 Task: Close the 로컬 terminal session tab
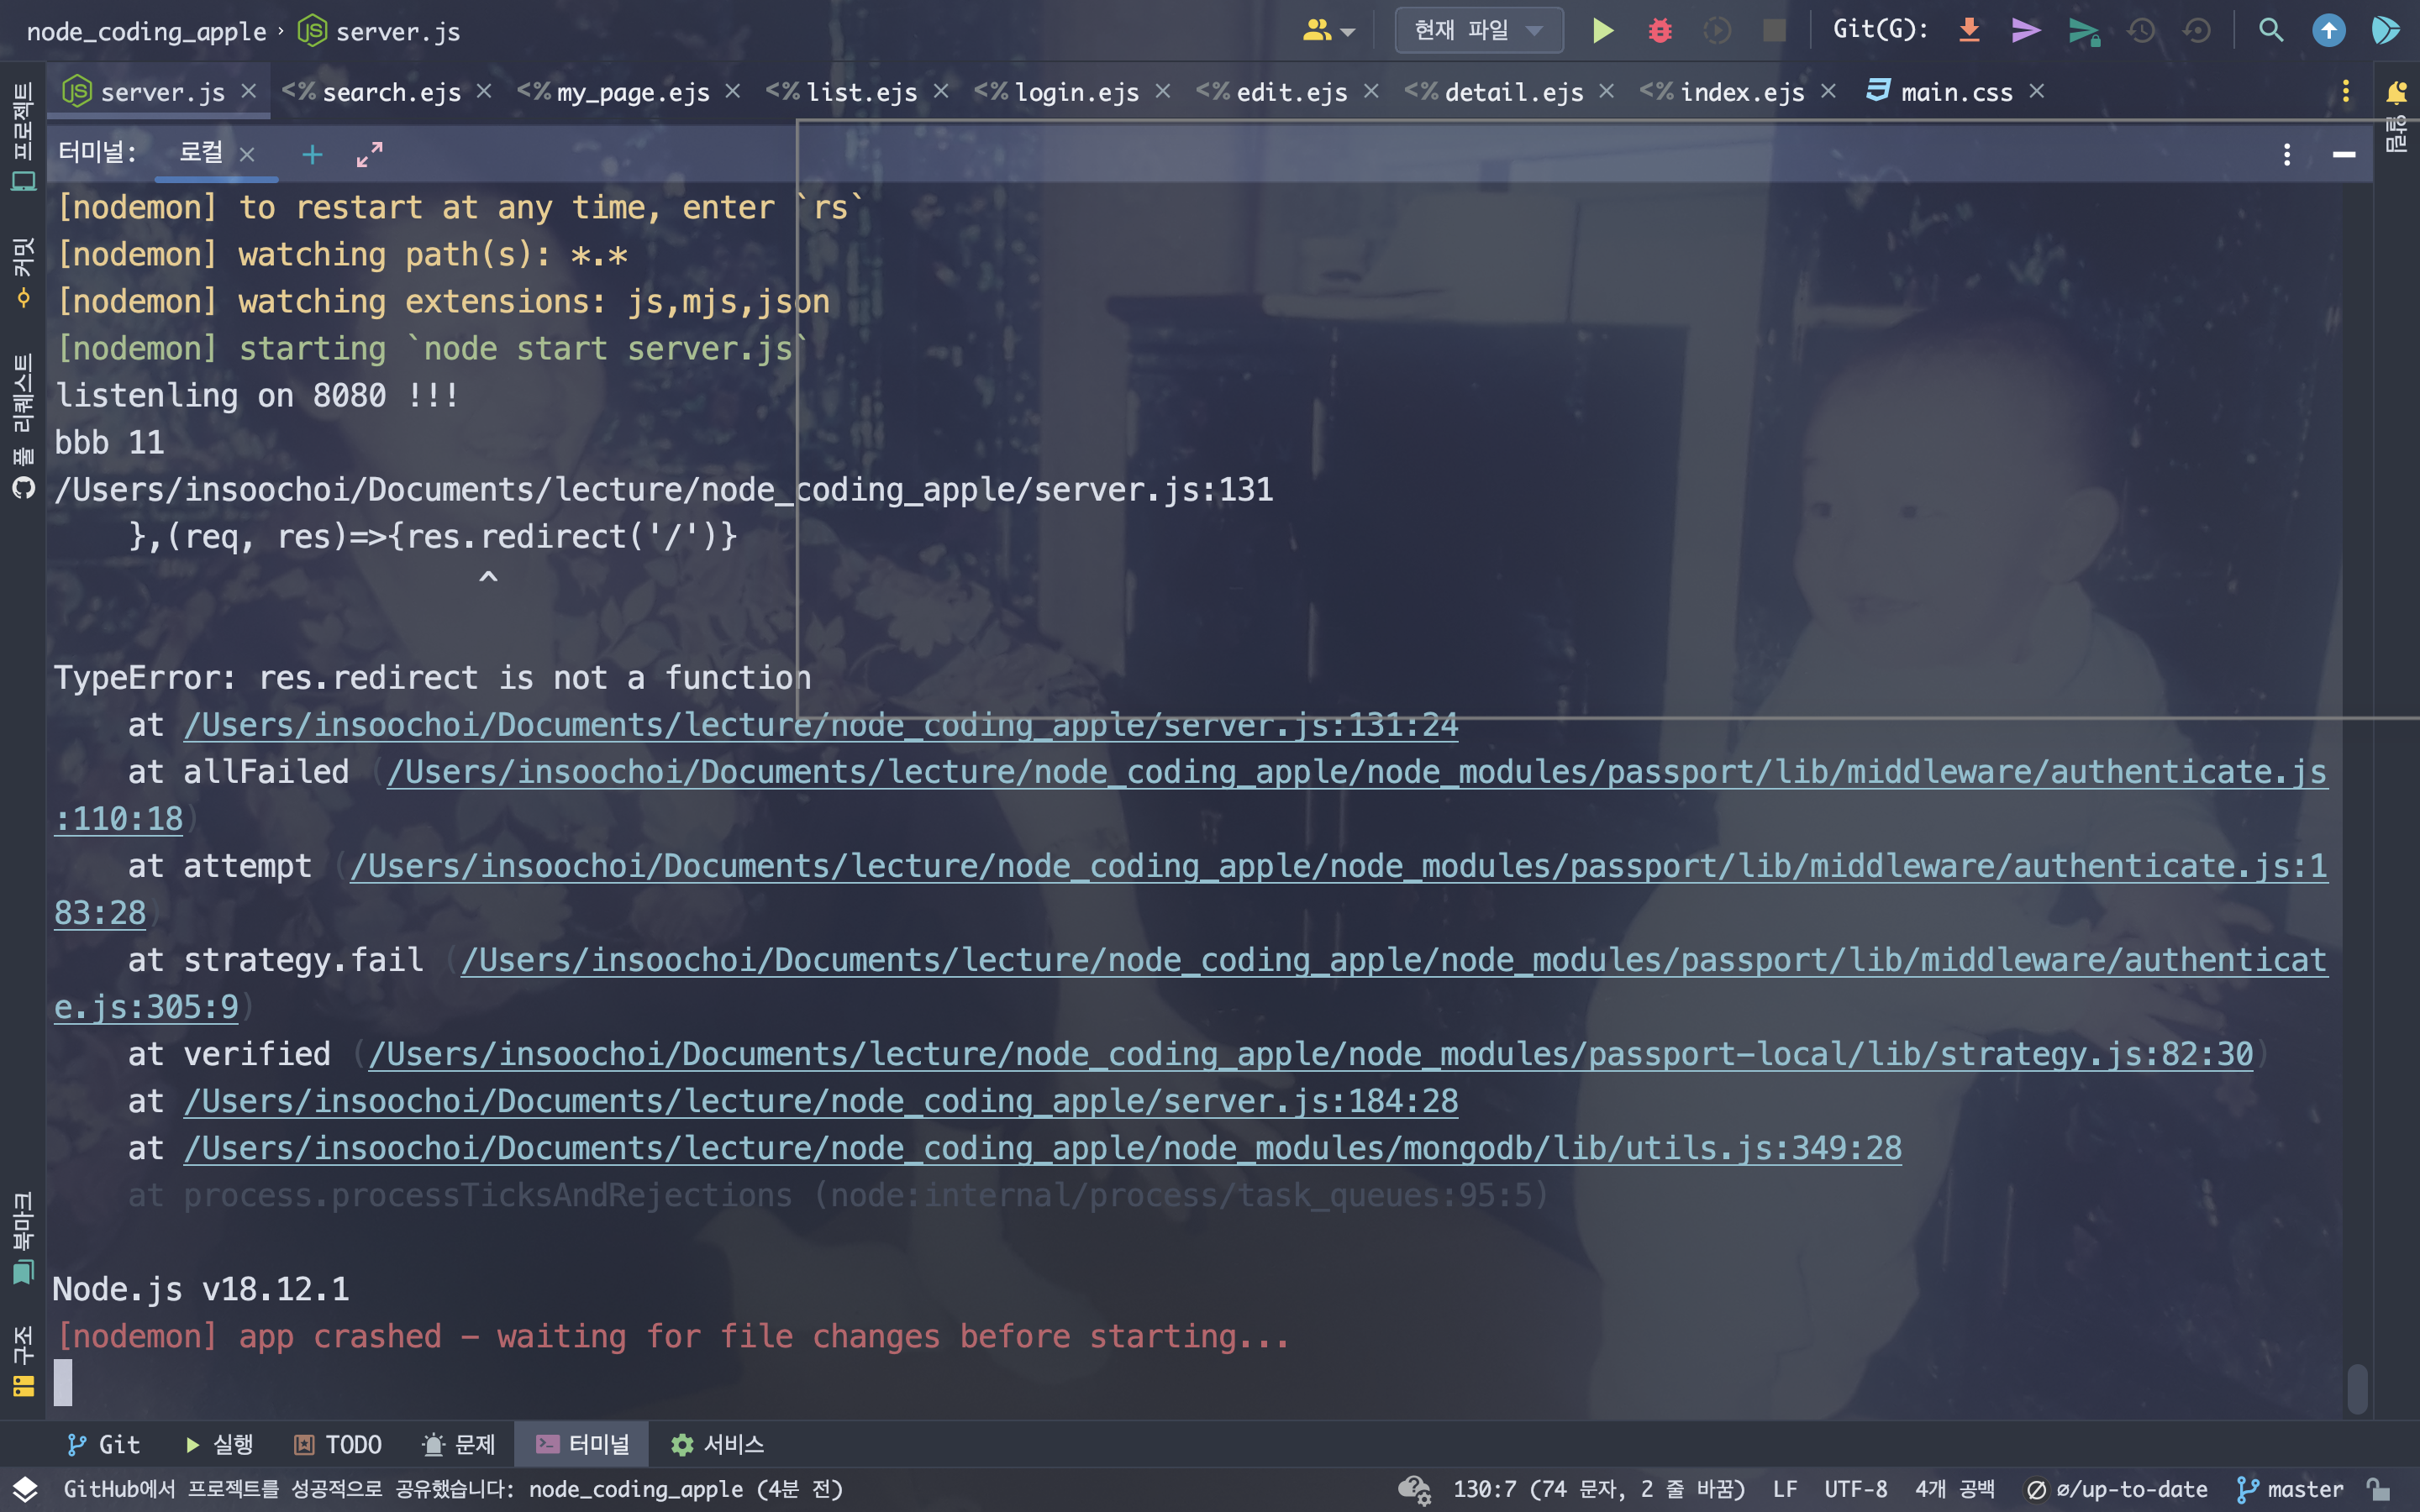coord(247,154)
